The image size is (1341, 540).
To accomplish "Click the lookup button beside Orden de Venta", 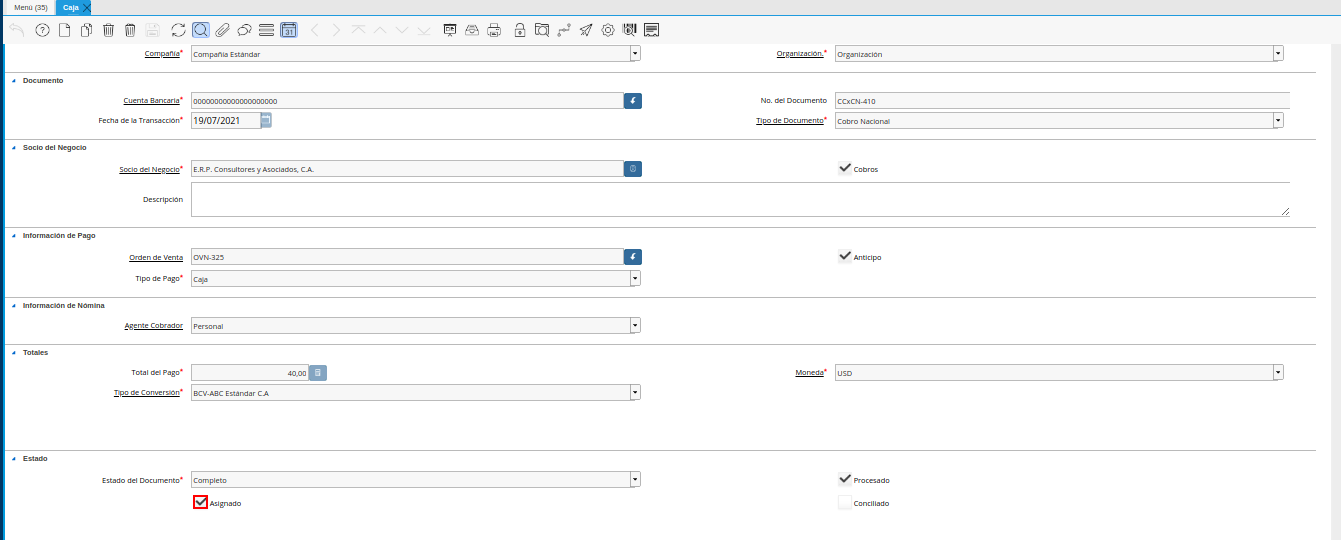I will pyautogui.click(x=633, y=257).
